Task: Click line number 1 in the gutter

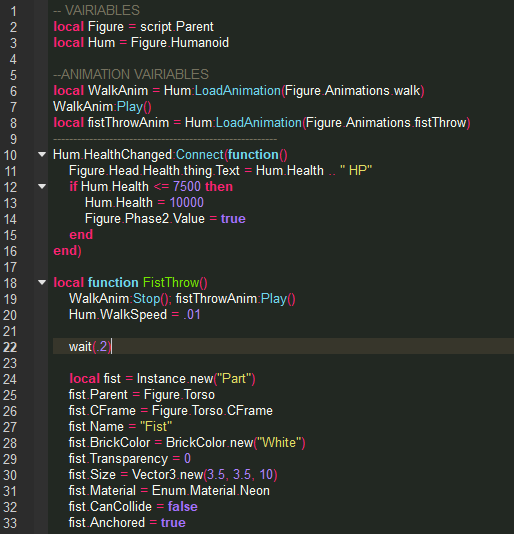Action: tap(13, 11)
